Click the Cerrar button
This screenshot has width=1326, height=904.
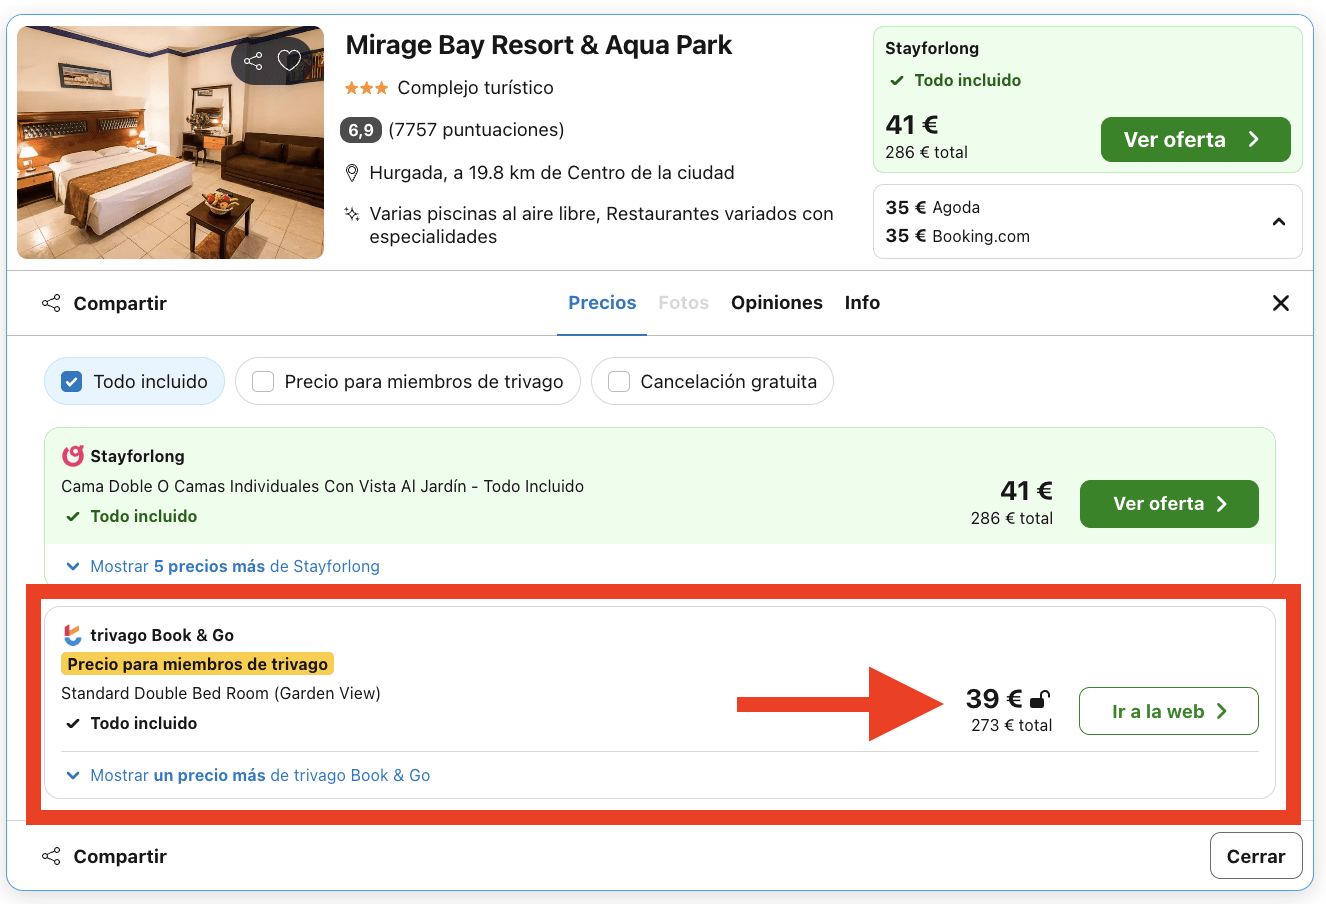1256,856
